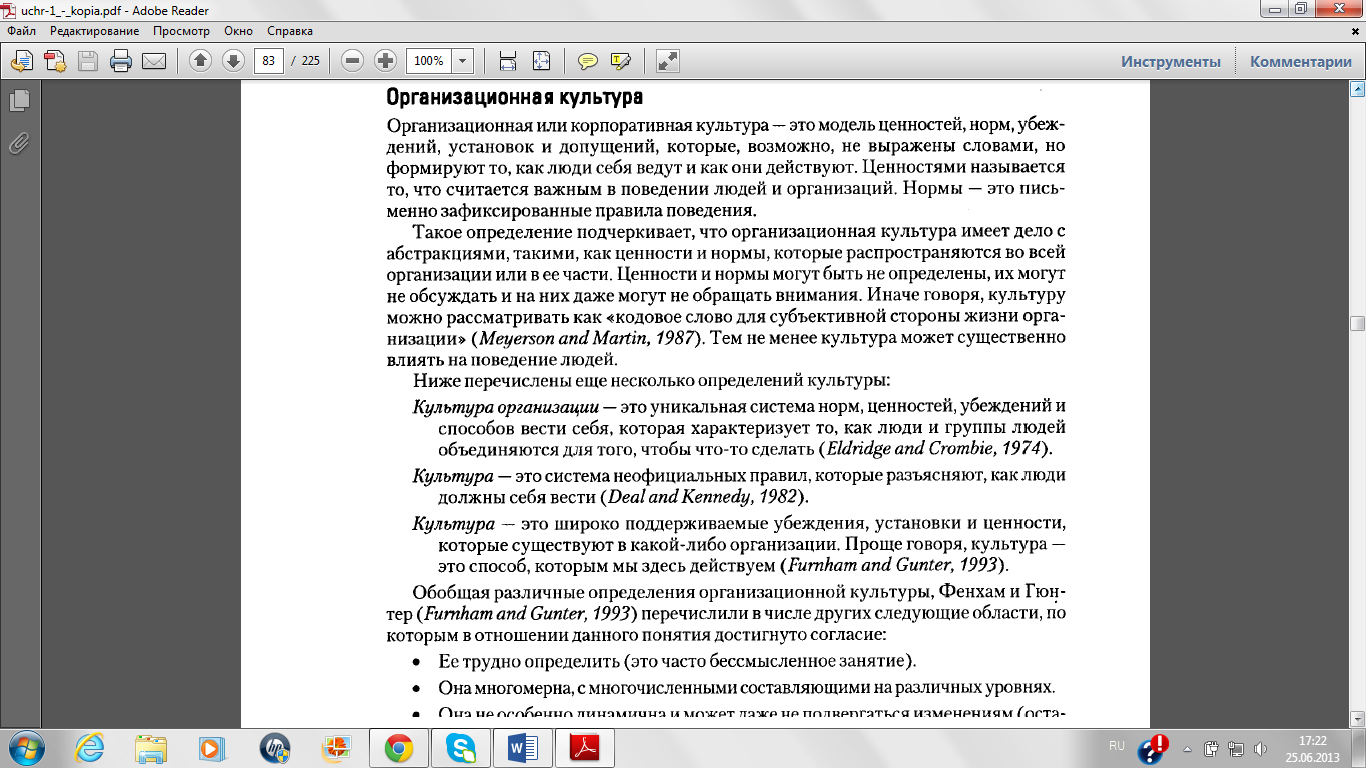Show attachments paperclip panel icon
The image size is (1366, 768).
19,143
